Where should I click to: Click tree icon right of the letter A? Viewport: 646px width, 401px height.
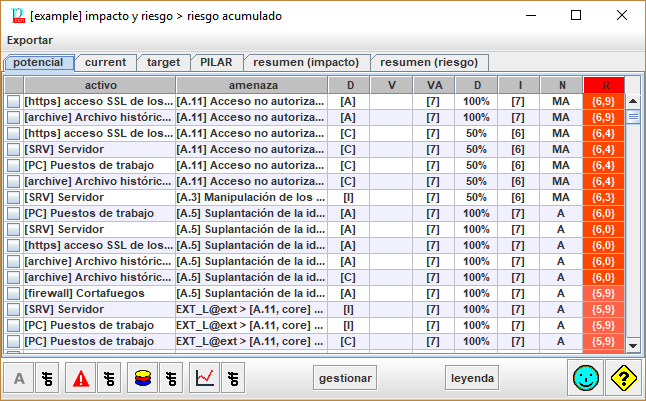(48, 378)
